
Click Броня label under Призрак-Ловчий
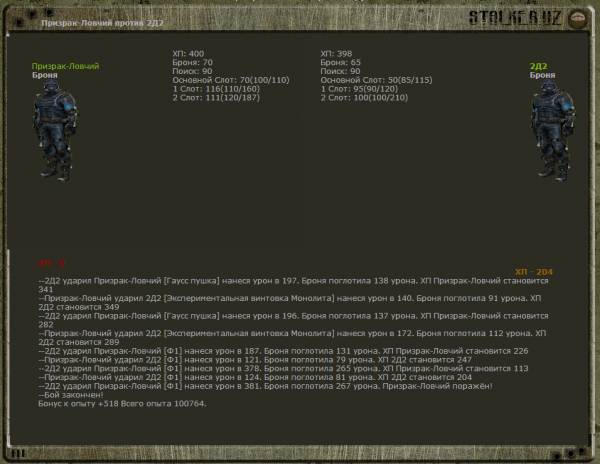(44, 74)
